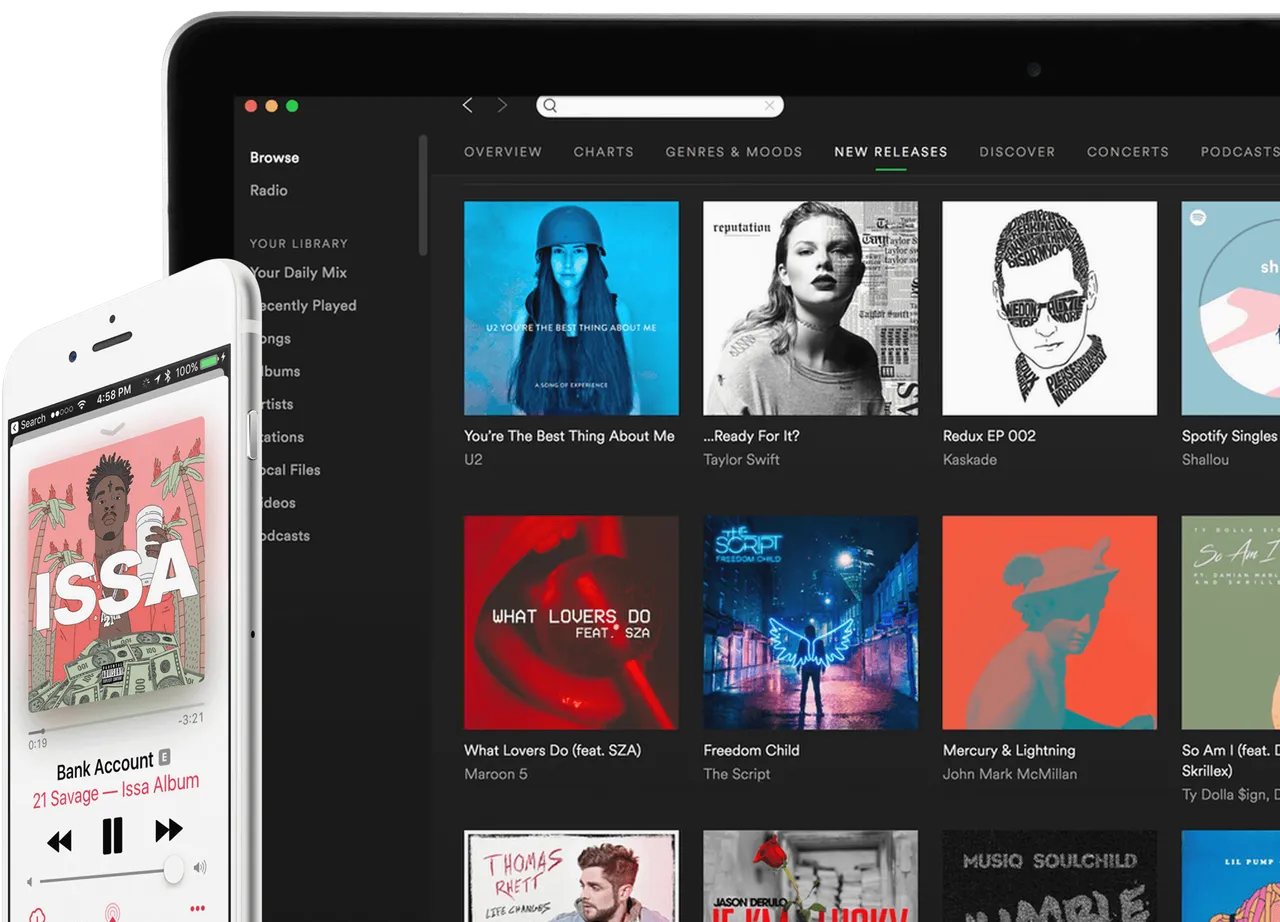Collapse the iPhone player via chevron handle
Screen dimensions: 1280x922
click(x=114, y=429)
